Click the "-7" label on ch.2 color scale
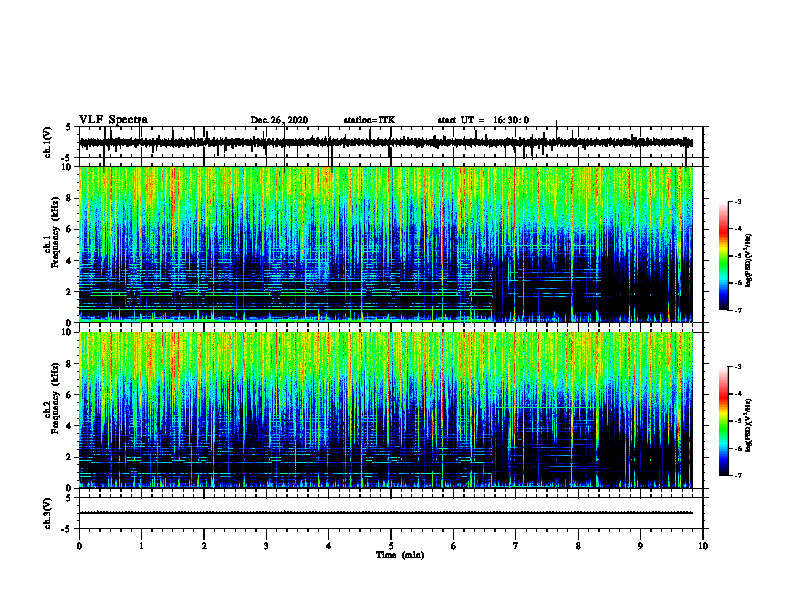 pyautogui.click(x=737, y=475)
